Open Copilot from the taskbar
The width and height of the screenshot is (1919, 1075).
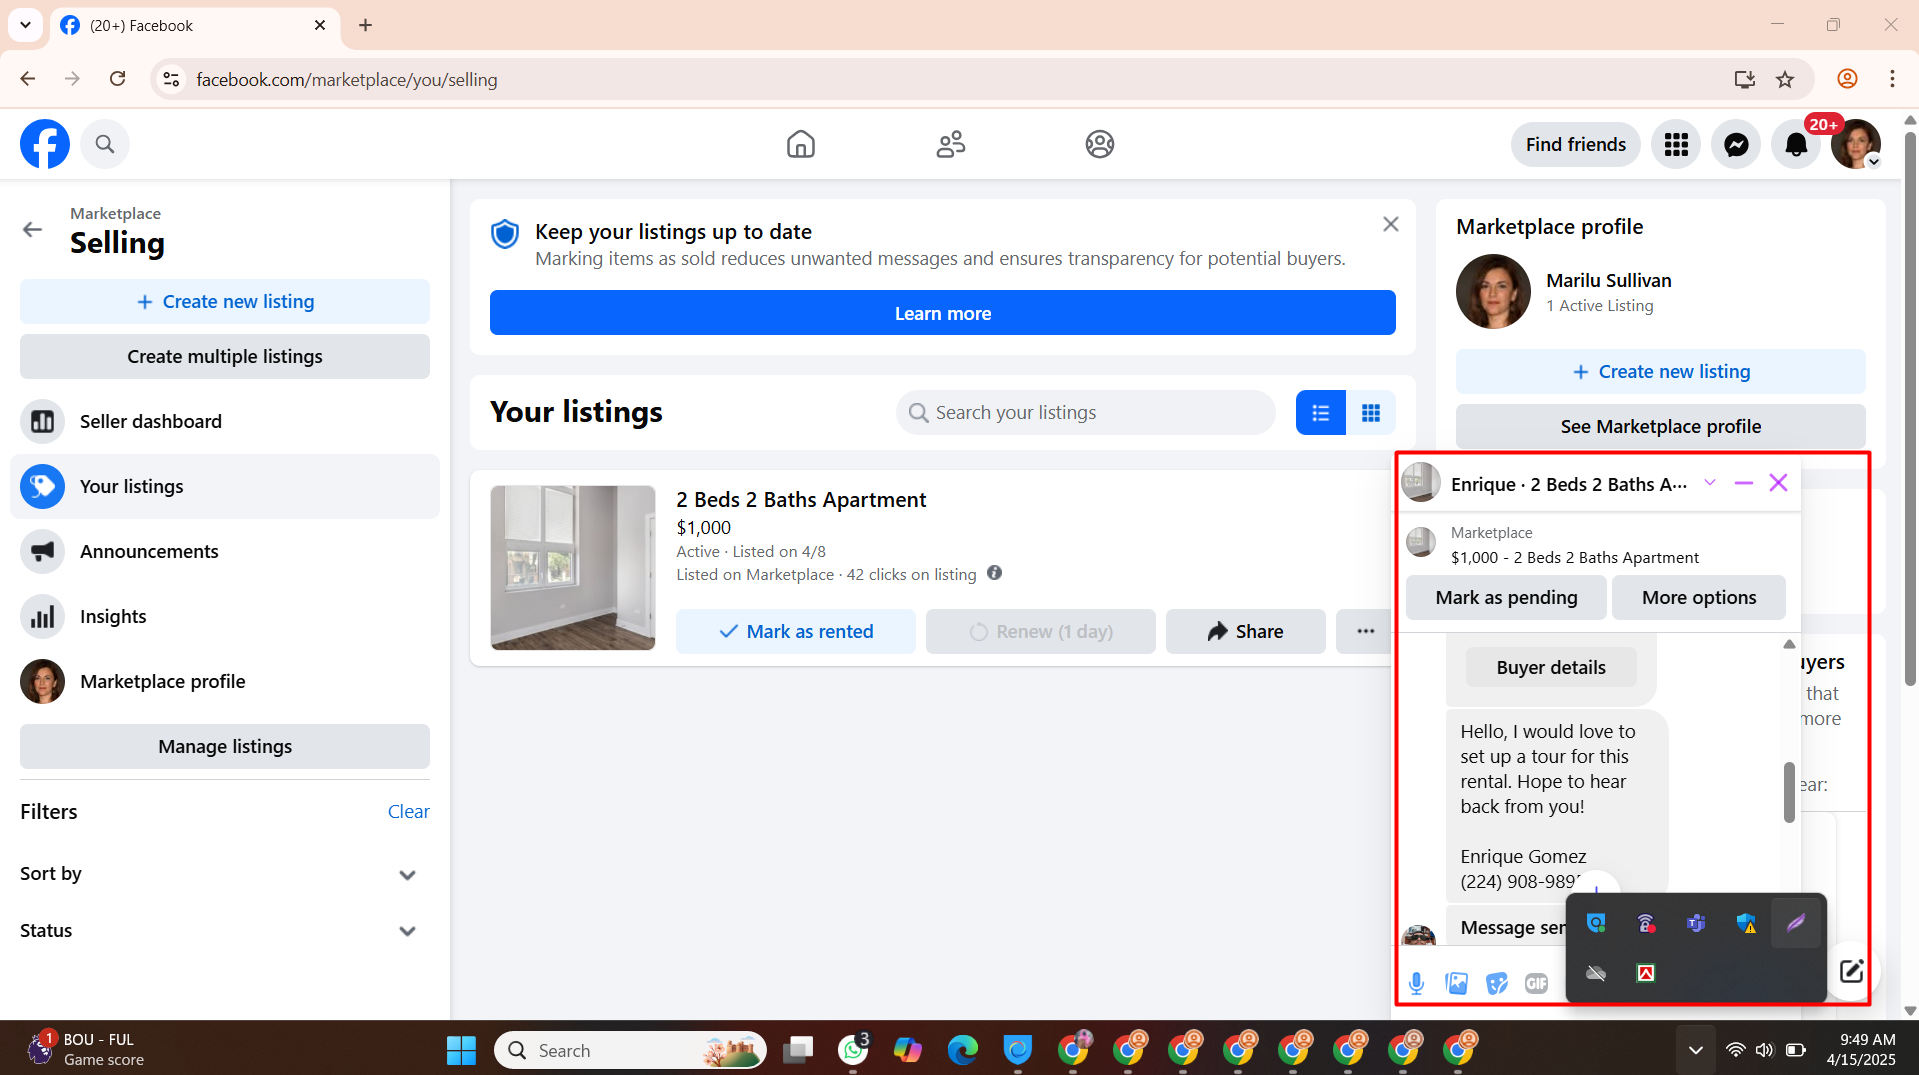click(x=908, y=1050)
